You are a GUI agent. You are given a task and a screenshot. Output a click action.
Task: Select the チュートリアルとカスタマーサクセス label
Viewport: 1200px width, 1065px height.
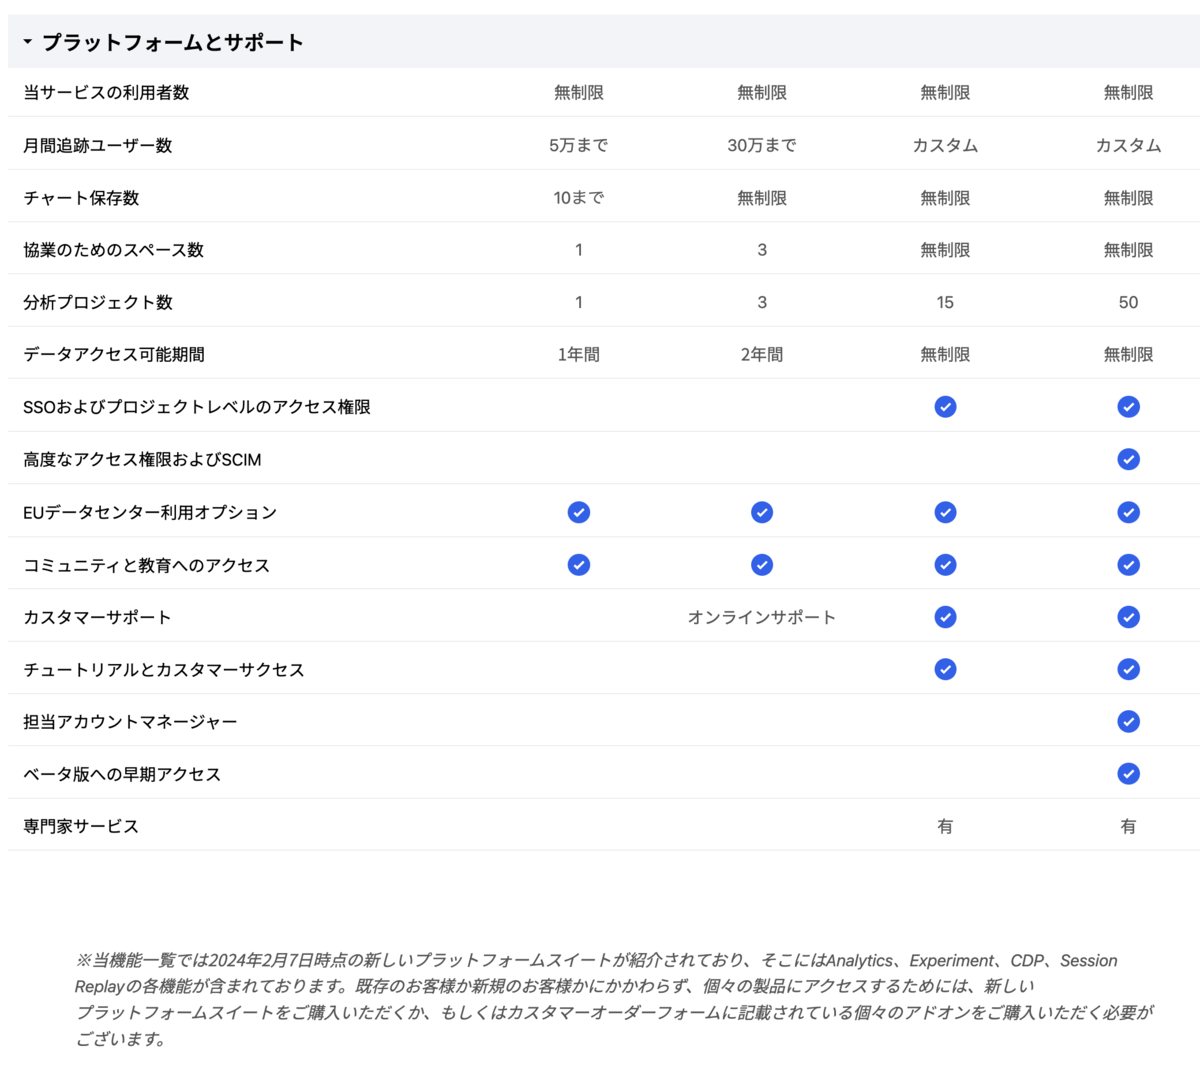click(x=164, y=669)
